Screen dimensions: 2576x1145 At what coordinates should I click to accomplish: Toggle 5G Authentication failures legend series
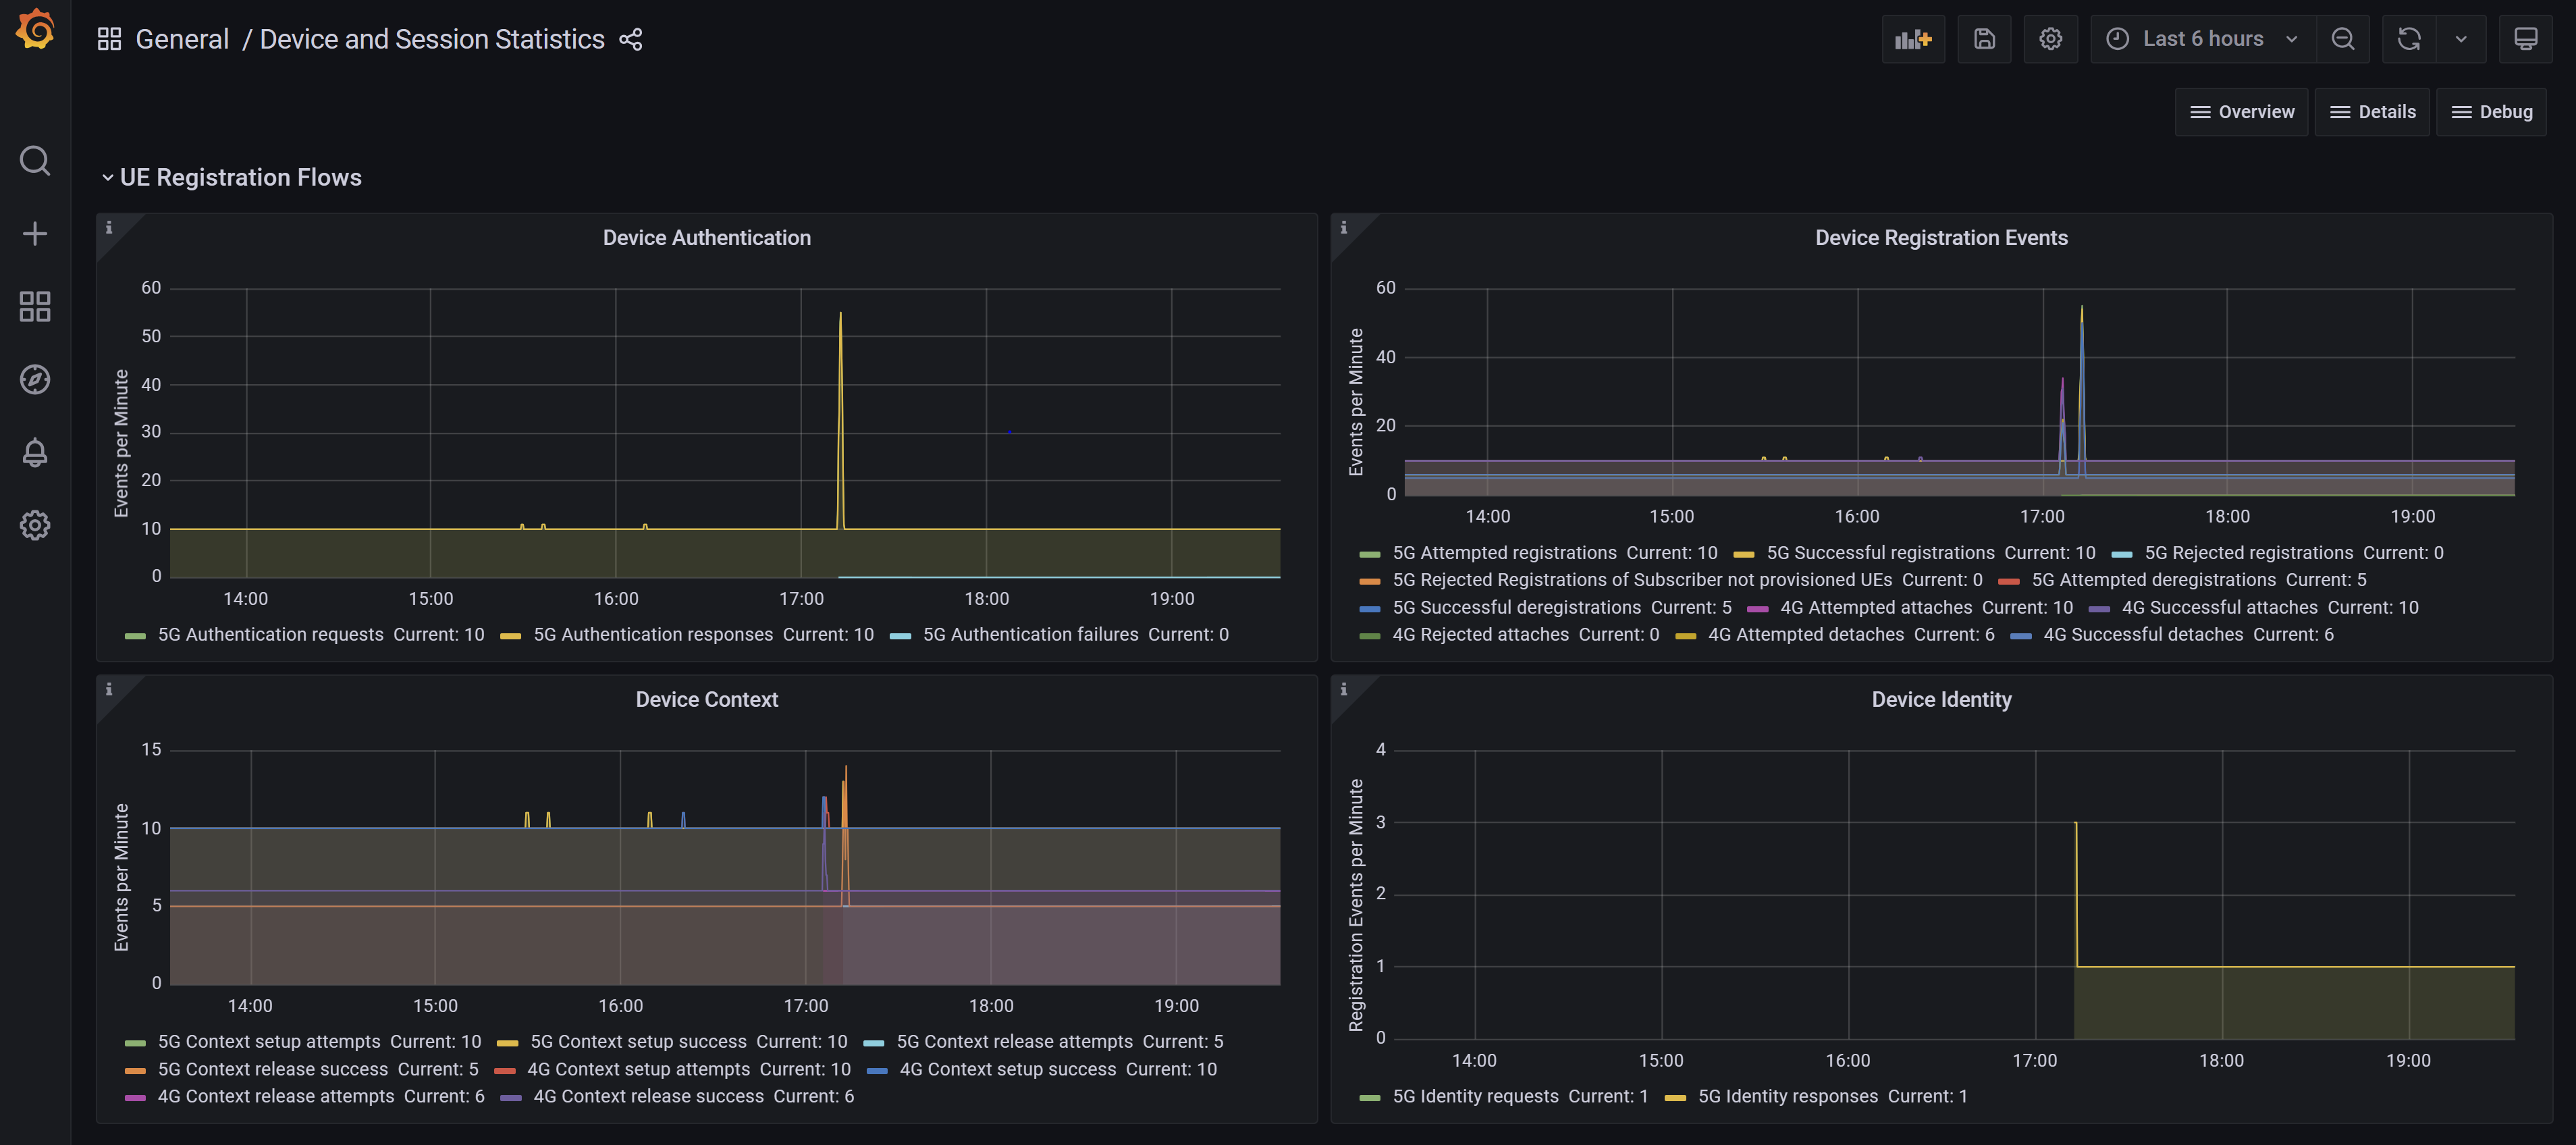[1030, 634]
